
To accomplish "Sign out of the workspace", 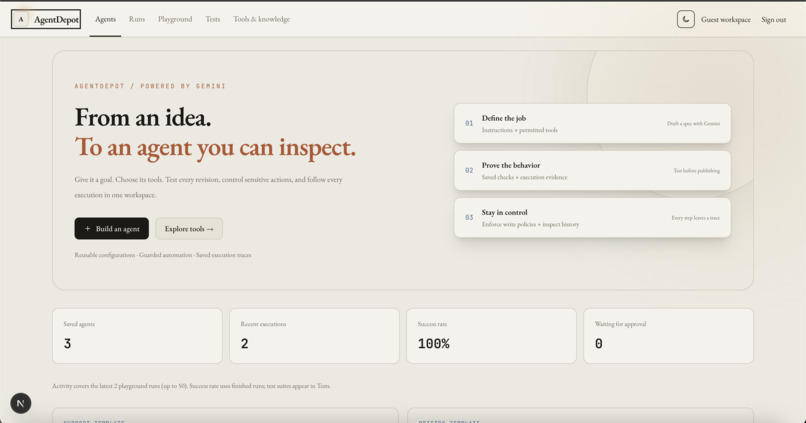I will tap(774, 20).
